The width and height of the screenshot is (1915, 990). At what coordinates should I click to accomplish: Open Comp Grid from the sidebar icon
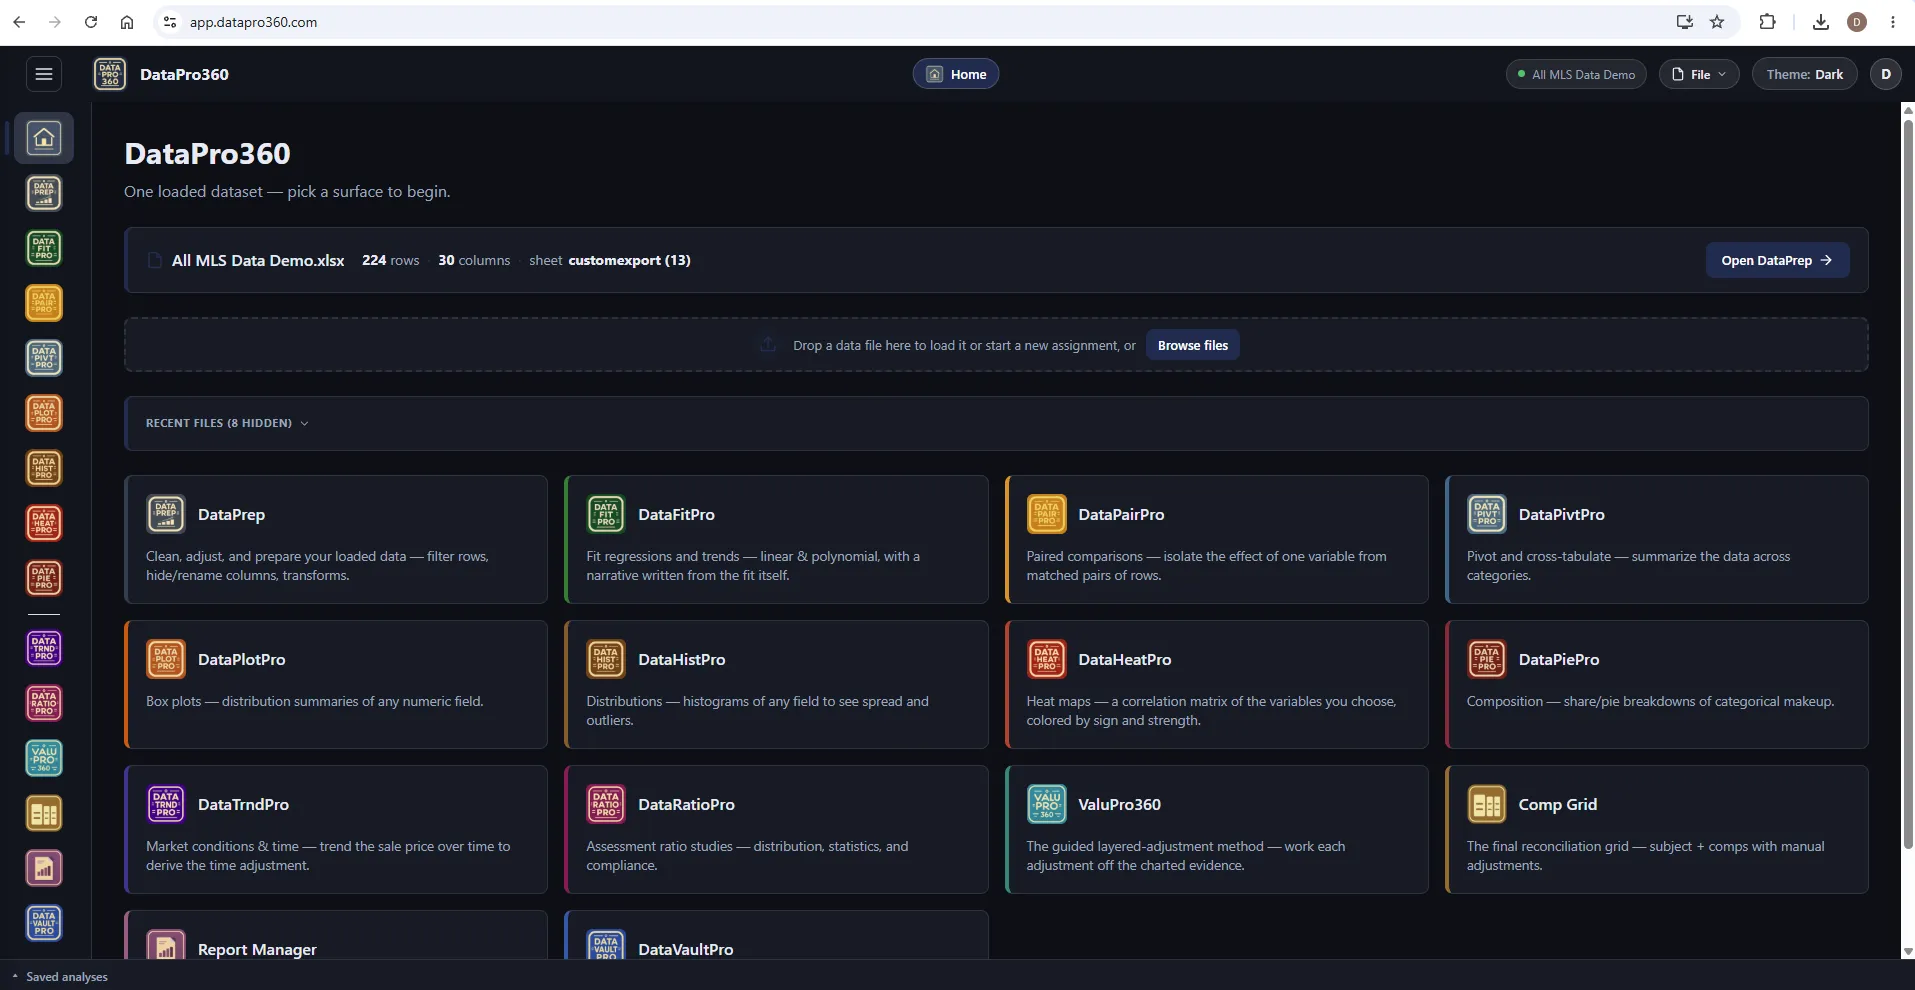click(x=44, y=814)
